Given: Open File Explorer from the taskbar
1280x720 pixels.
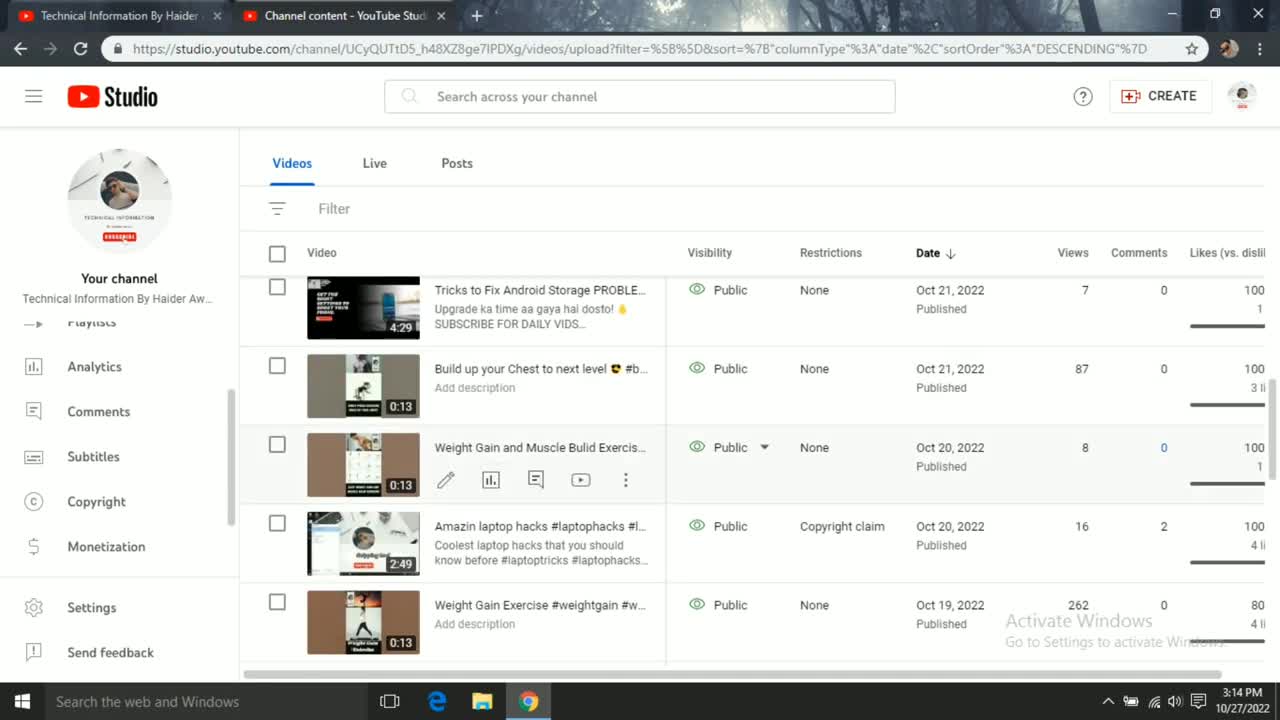Looking at the screenshot, I should (482, 702).
